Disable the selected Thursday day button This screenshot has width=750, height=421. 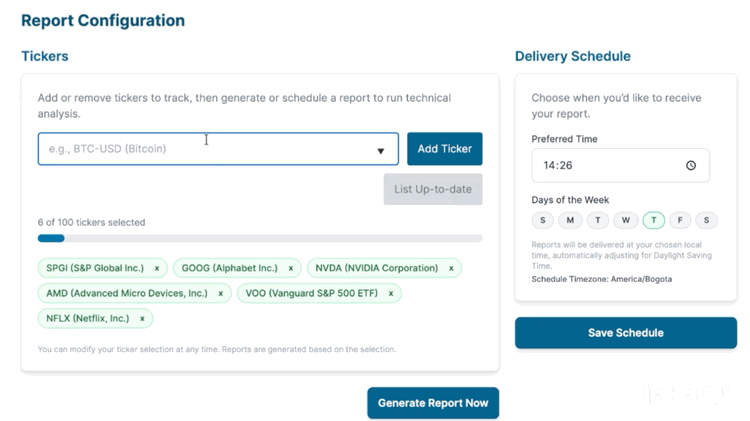pos(653,220)
